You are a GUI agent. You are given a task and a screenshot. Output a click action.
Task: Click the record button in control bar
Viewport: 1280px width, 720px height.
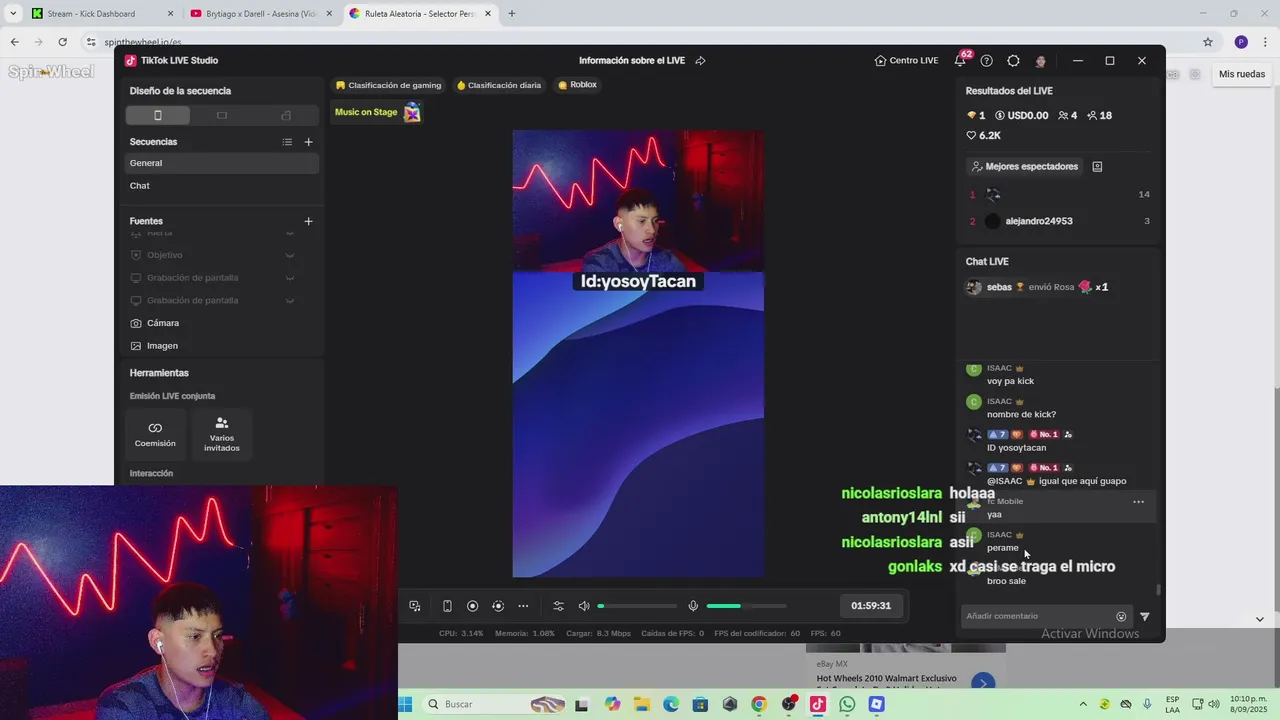[473, 606]
